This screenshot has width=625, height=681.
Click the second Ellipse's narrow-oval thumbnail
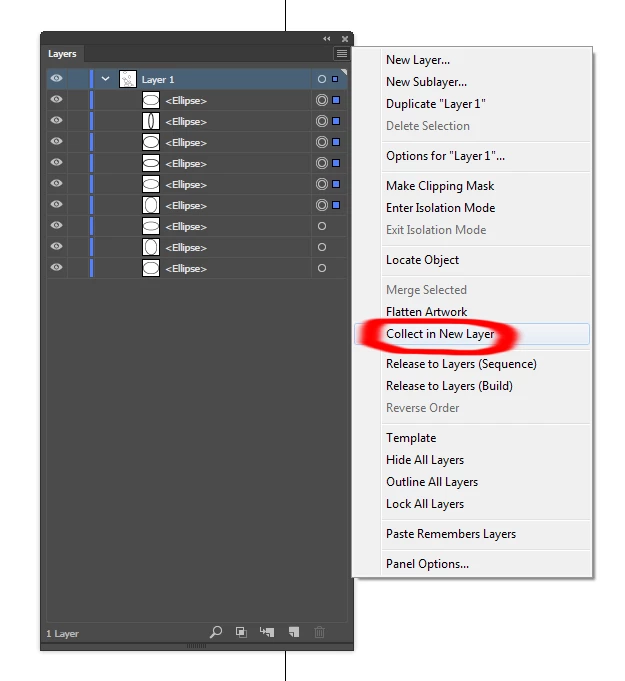[151, 121]
